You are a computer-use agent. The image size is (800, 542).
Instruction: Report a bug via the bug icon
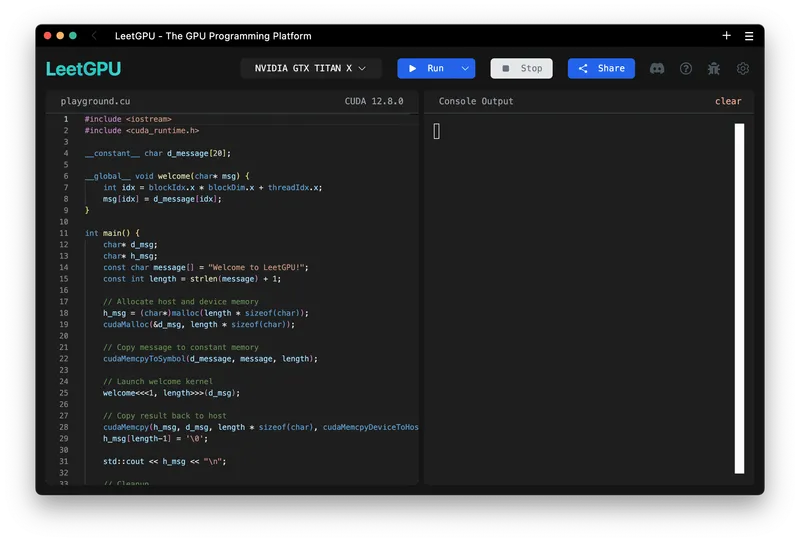tap(714, 68)
